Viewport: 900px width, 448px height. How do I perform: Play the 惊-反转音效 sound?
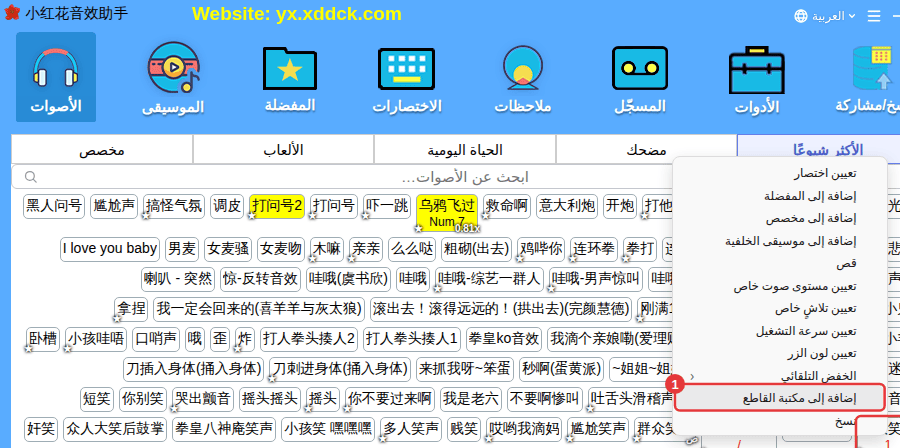click(x=261, y=279)
